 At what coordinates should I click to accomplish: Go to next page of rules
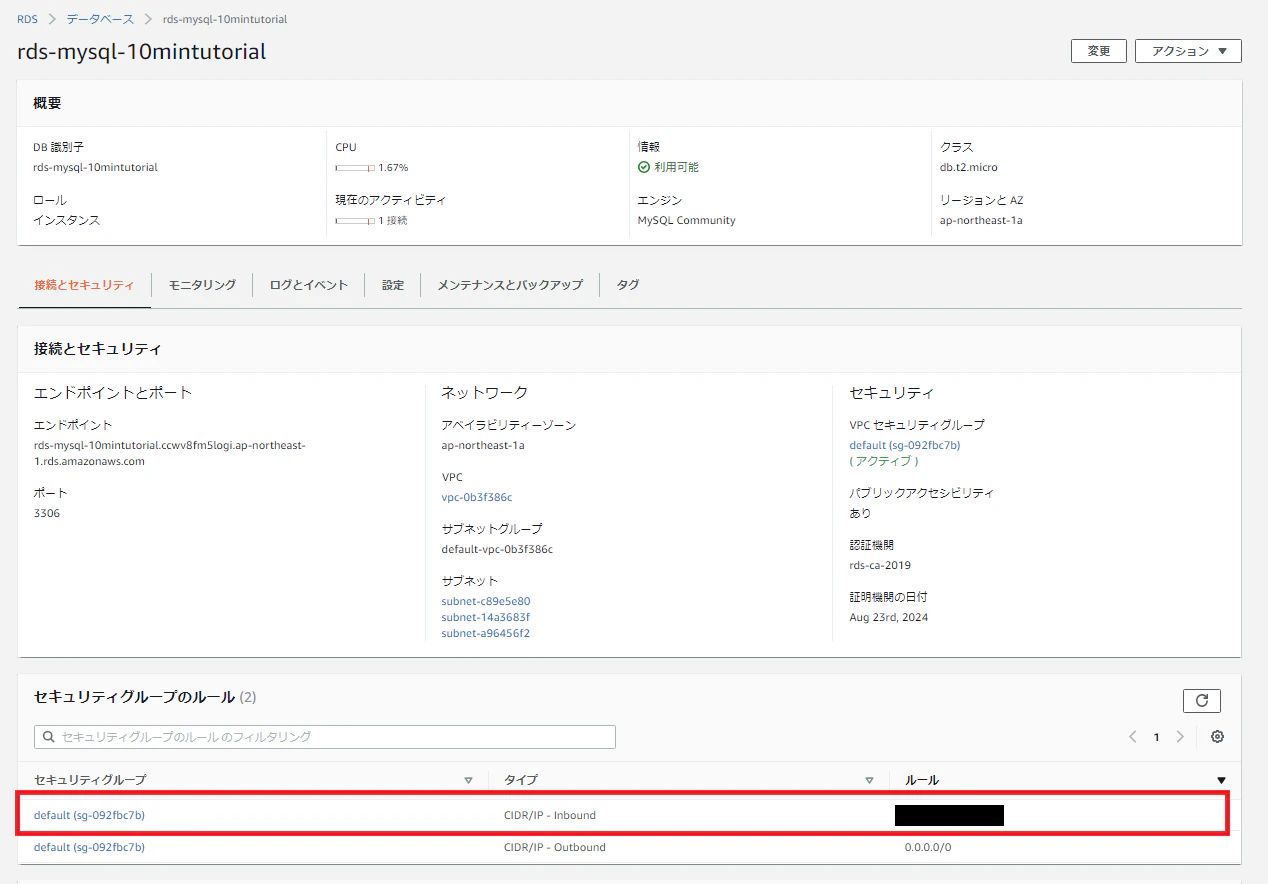(x=1180, y=737)
